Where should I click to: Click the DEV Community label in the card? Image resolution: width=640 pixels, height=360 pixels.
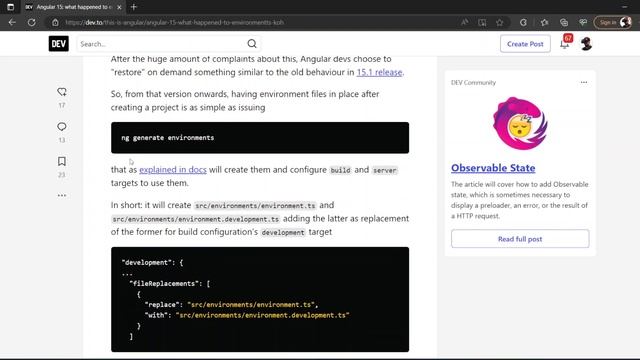[x=473, y=82]
